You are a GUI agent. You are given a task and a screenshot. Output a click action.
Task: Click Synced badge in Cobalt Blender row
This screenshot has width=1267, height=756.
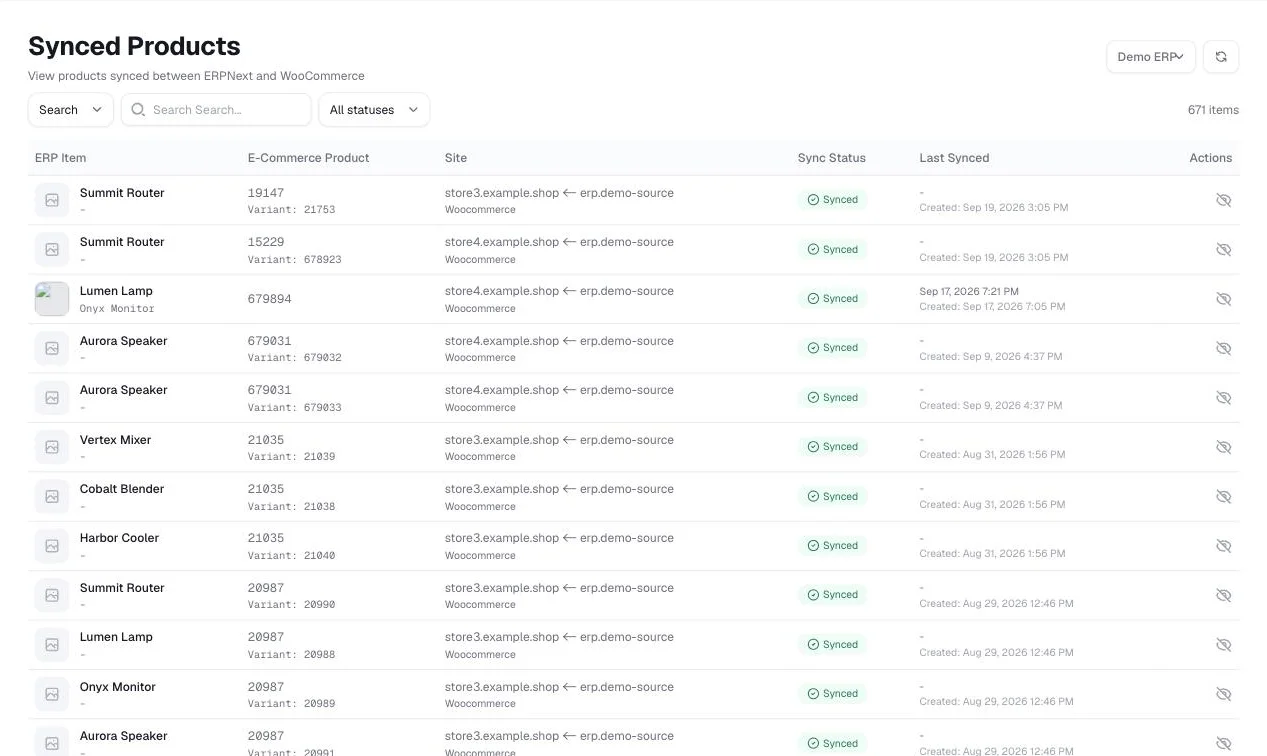pyautogui.click(x=832, y=496)
